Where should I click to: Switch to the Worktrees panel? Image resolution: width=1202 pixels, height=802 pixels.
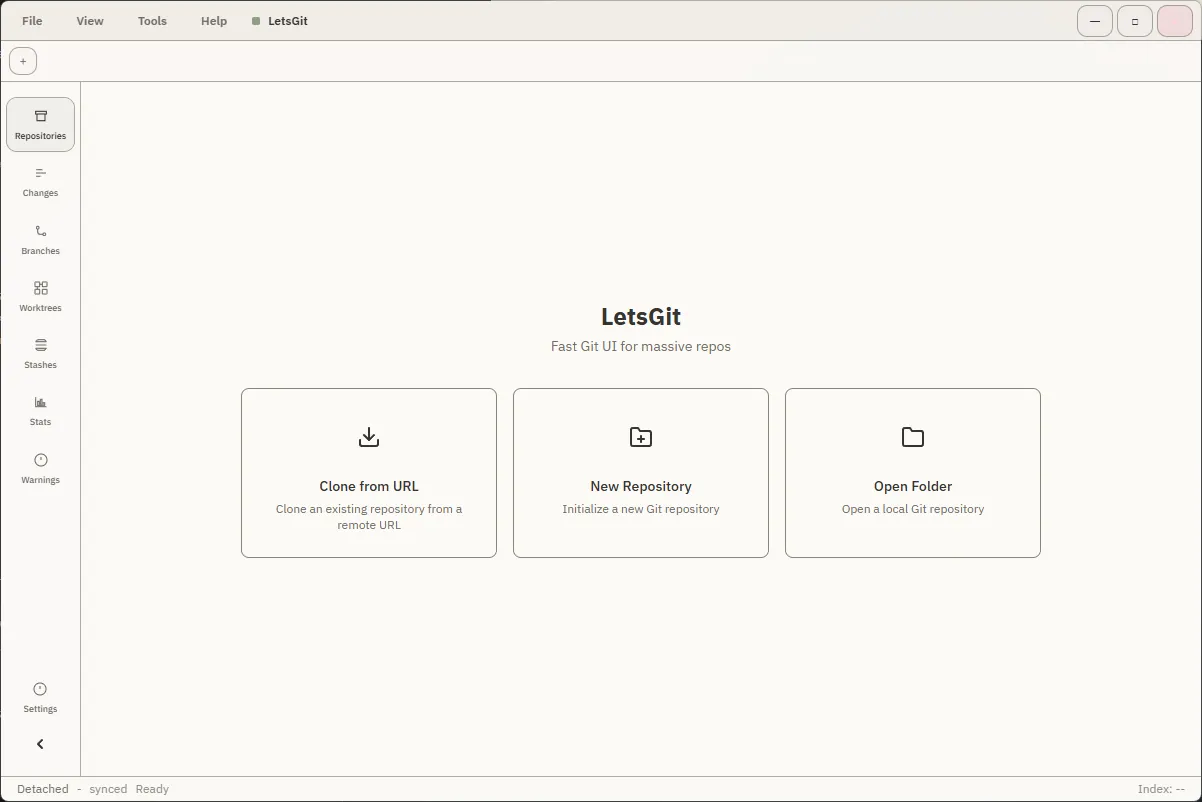(40, 296)
